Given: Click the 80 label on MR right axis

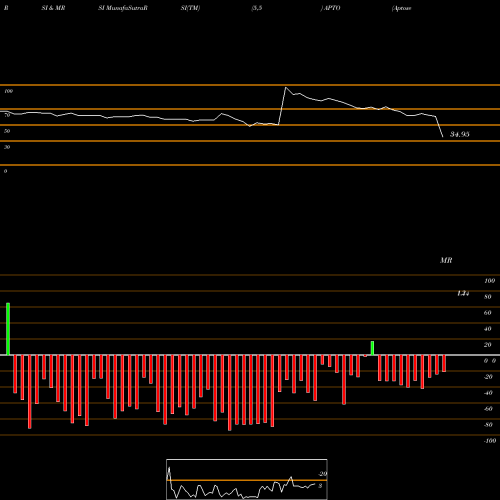Looking at the screenshot, I should 488,297.
